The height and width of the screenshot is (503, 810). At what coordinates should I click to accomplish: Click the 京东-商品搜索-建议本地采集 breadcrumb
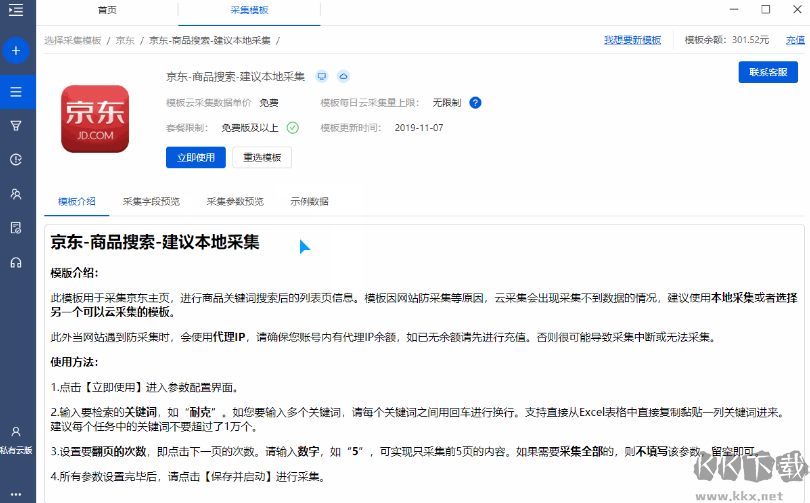point(210,40)
